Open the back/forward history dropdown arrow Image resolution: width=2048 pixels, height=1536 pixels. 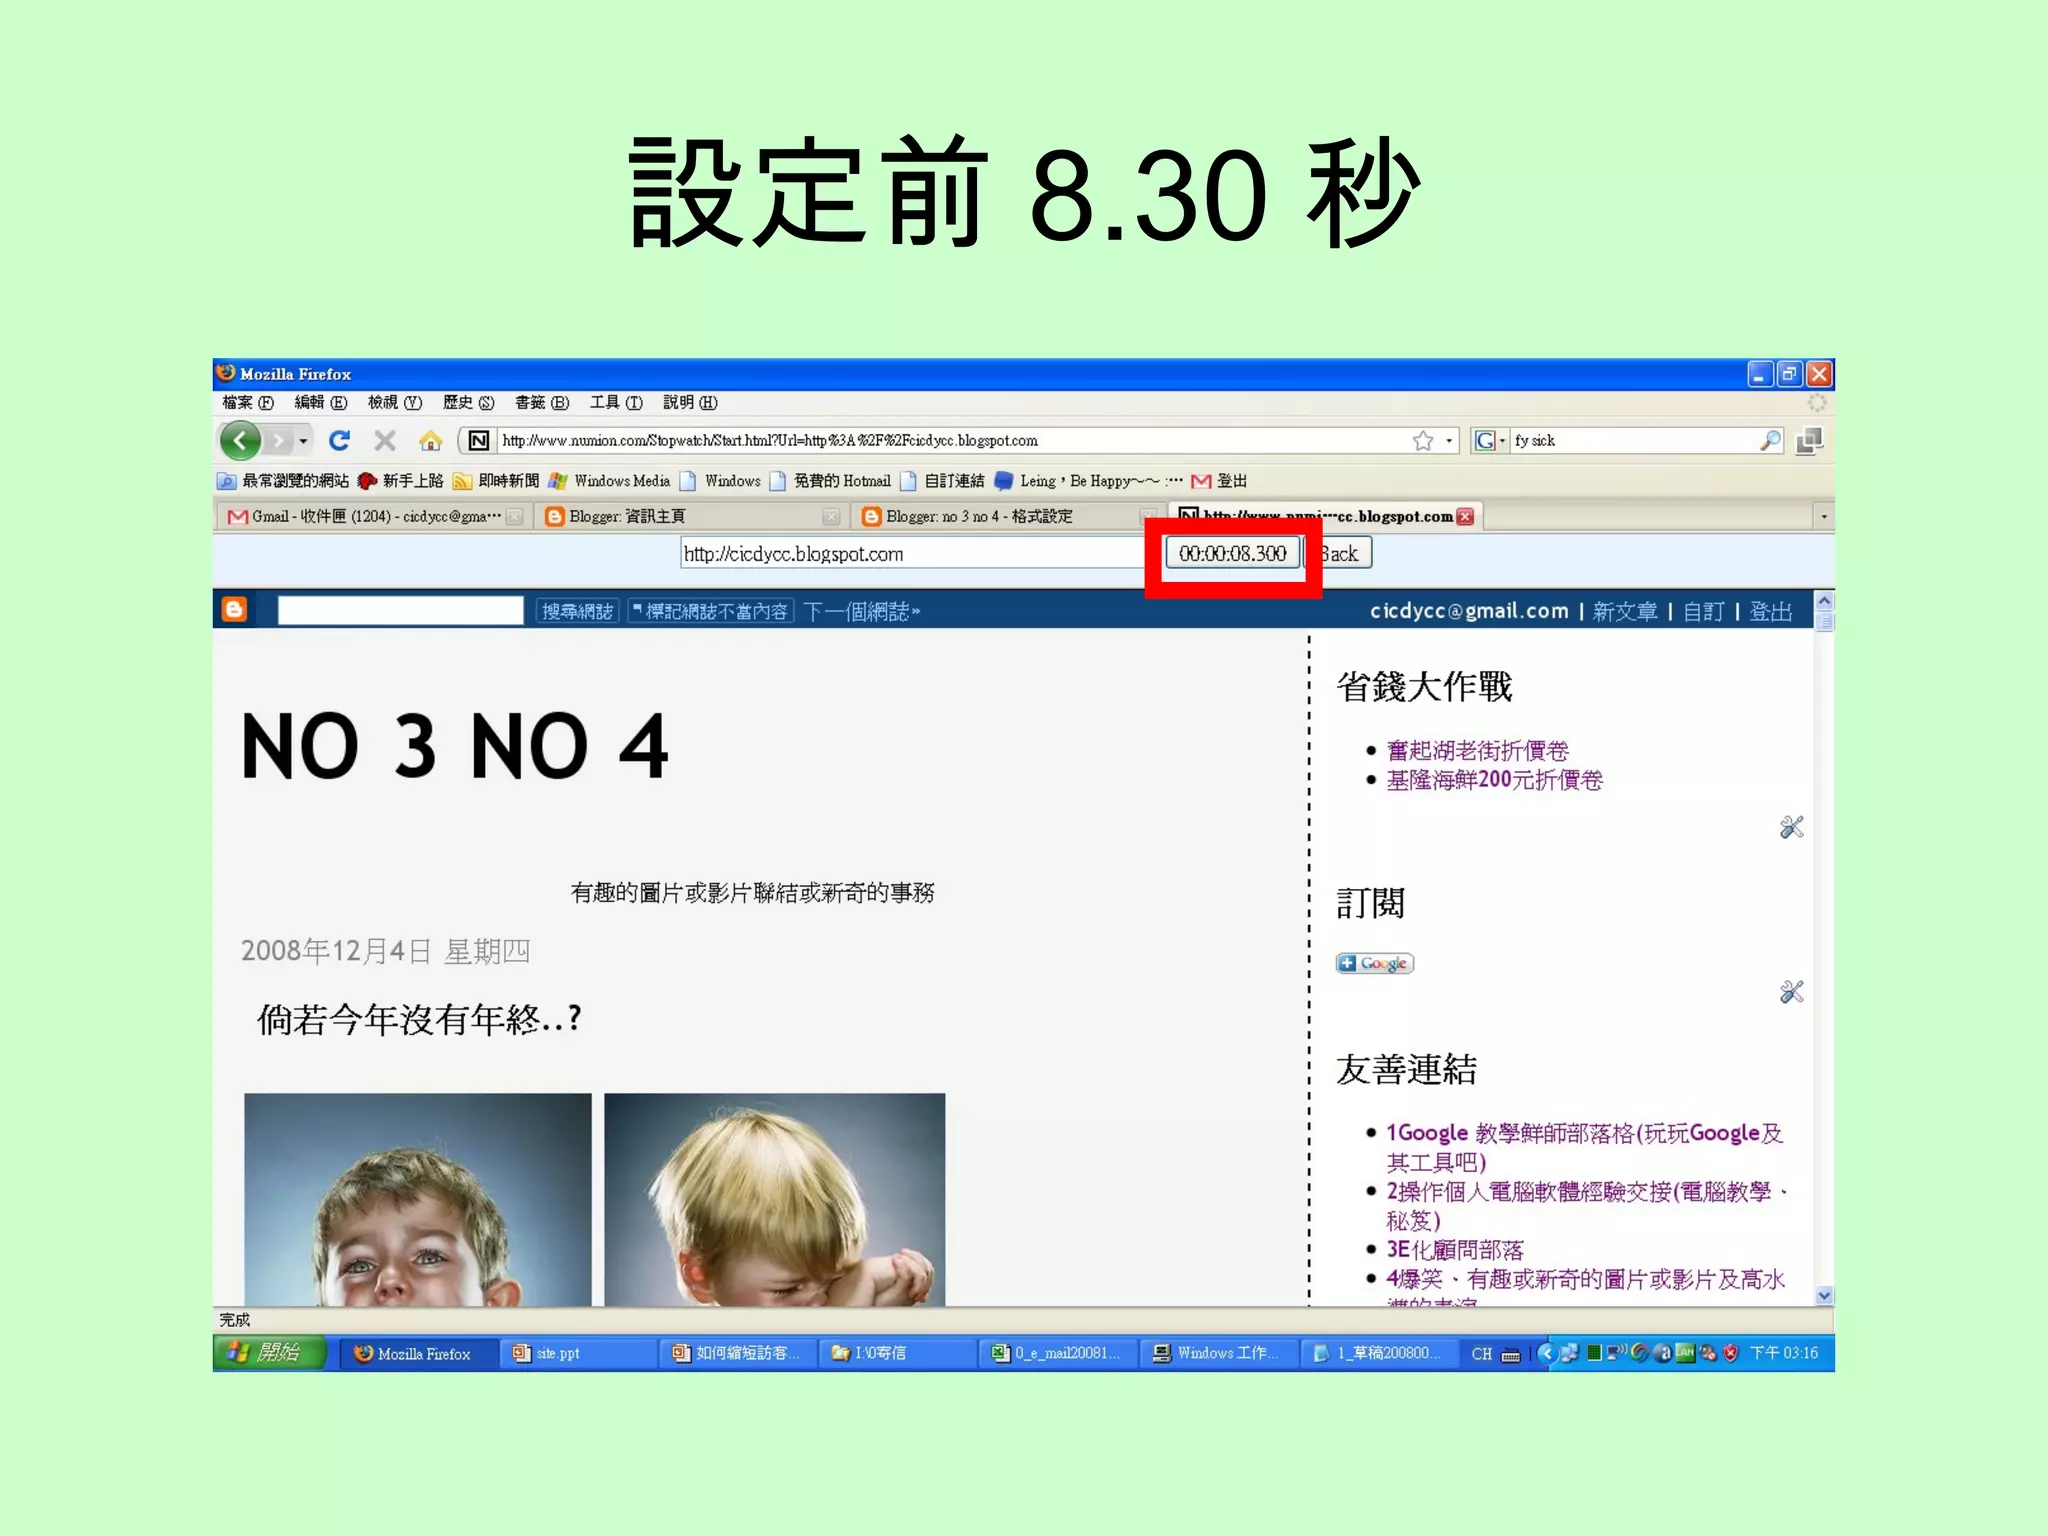pos(303,441)
